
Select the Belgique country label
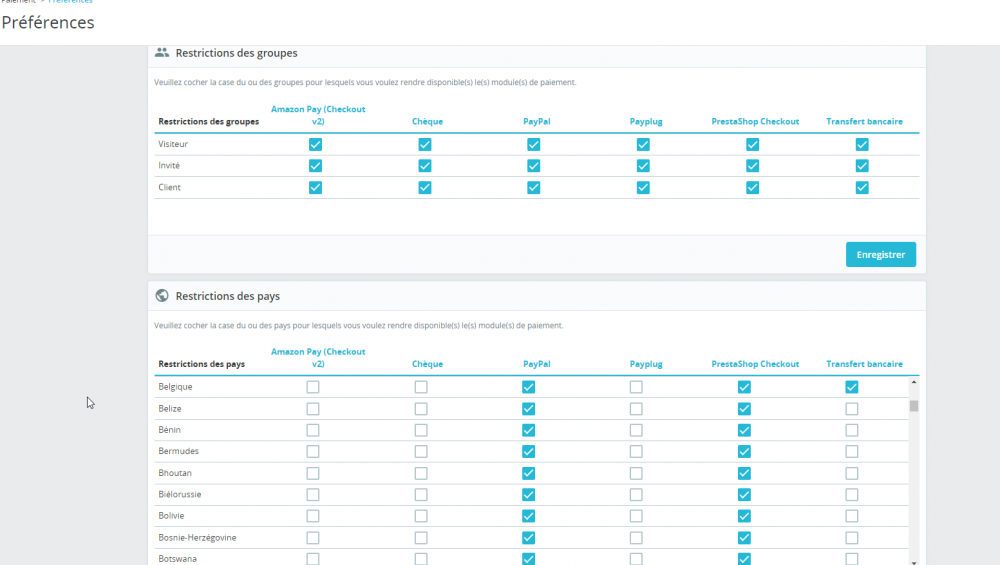[175, 387]
